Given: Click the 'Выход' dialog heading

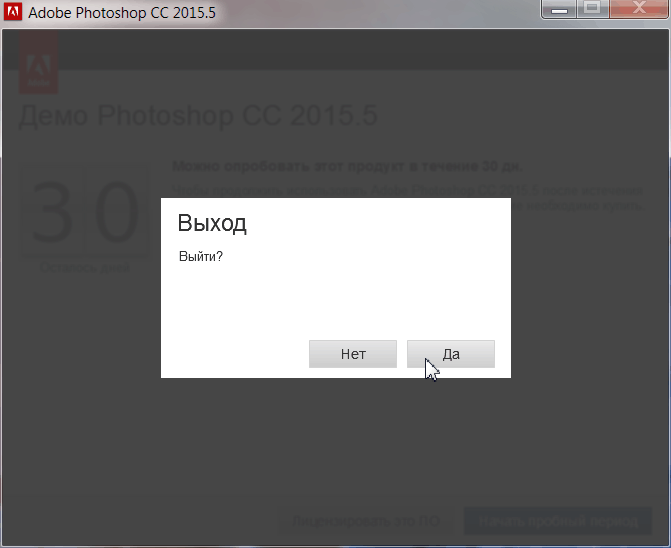Looking at the screenshot, I should click(x=212, y=223).
